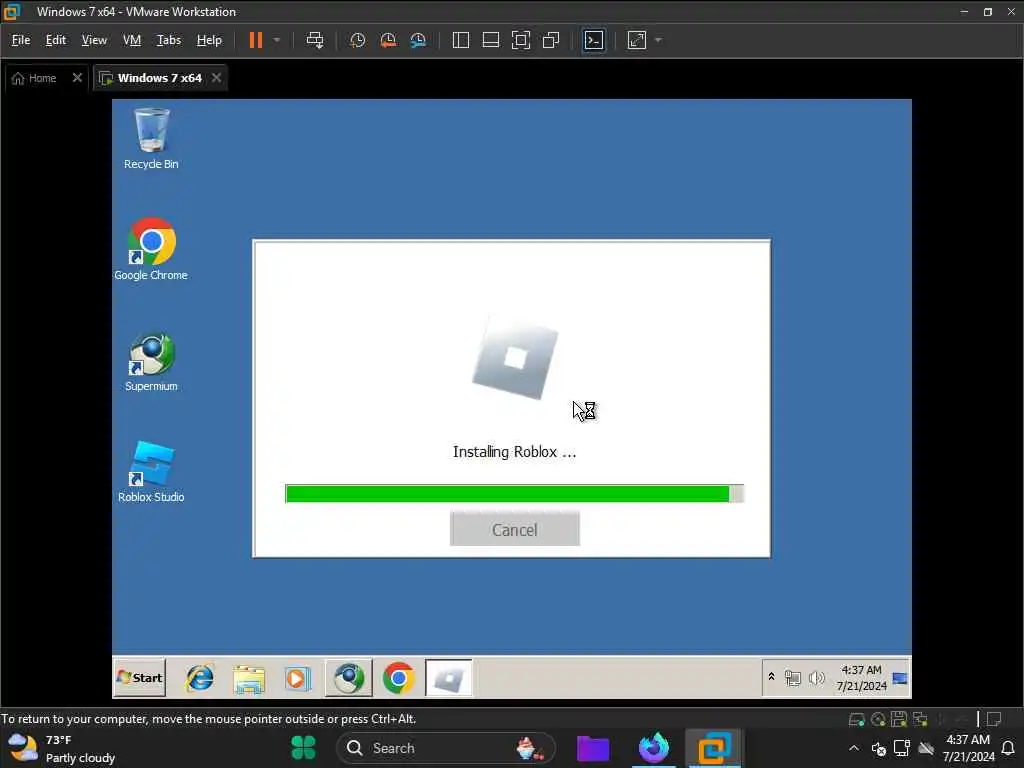Open the Help menu

point(209,40)
